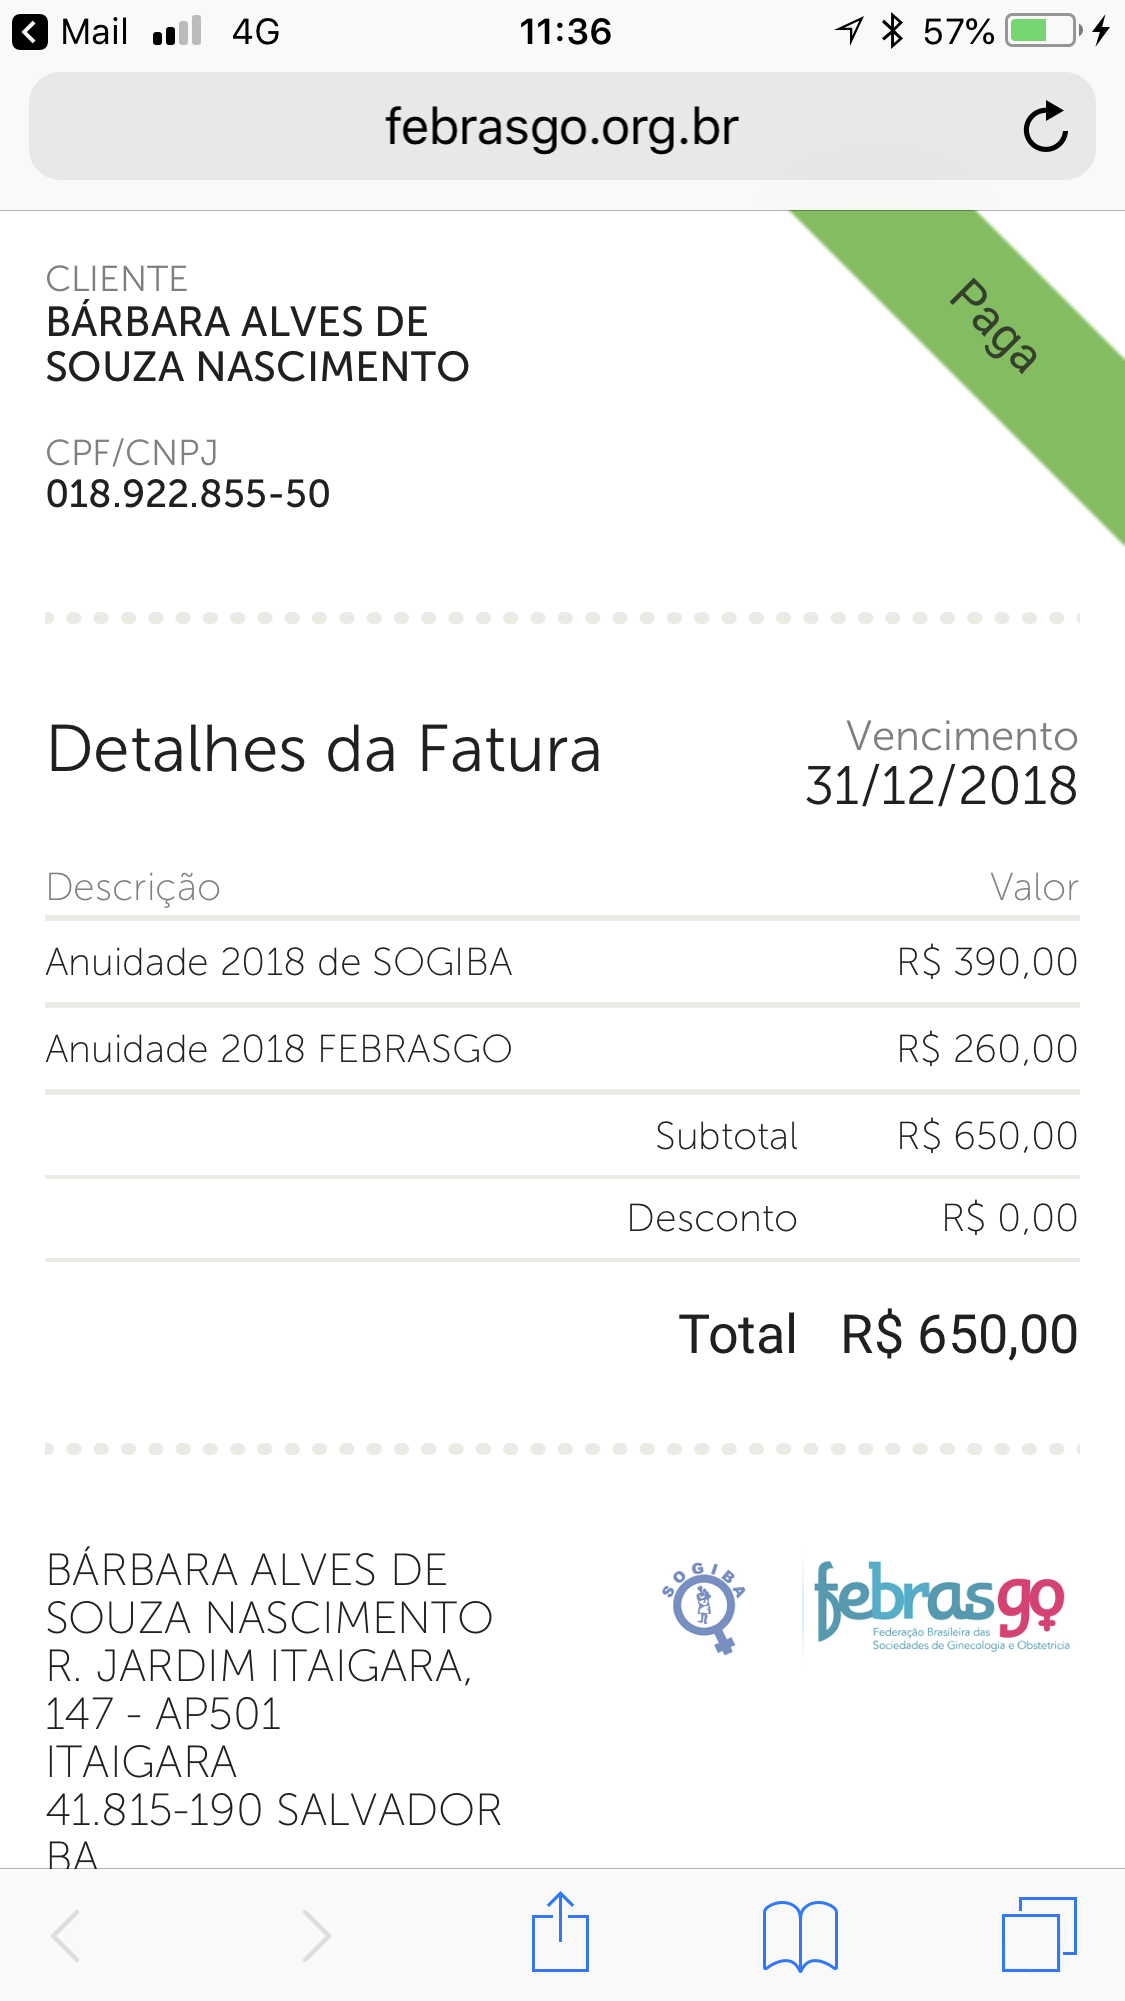This screenshot has width=1125, height=2001.
Task: Tap the Back to Mail arrow
Action: pos(30,32)
